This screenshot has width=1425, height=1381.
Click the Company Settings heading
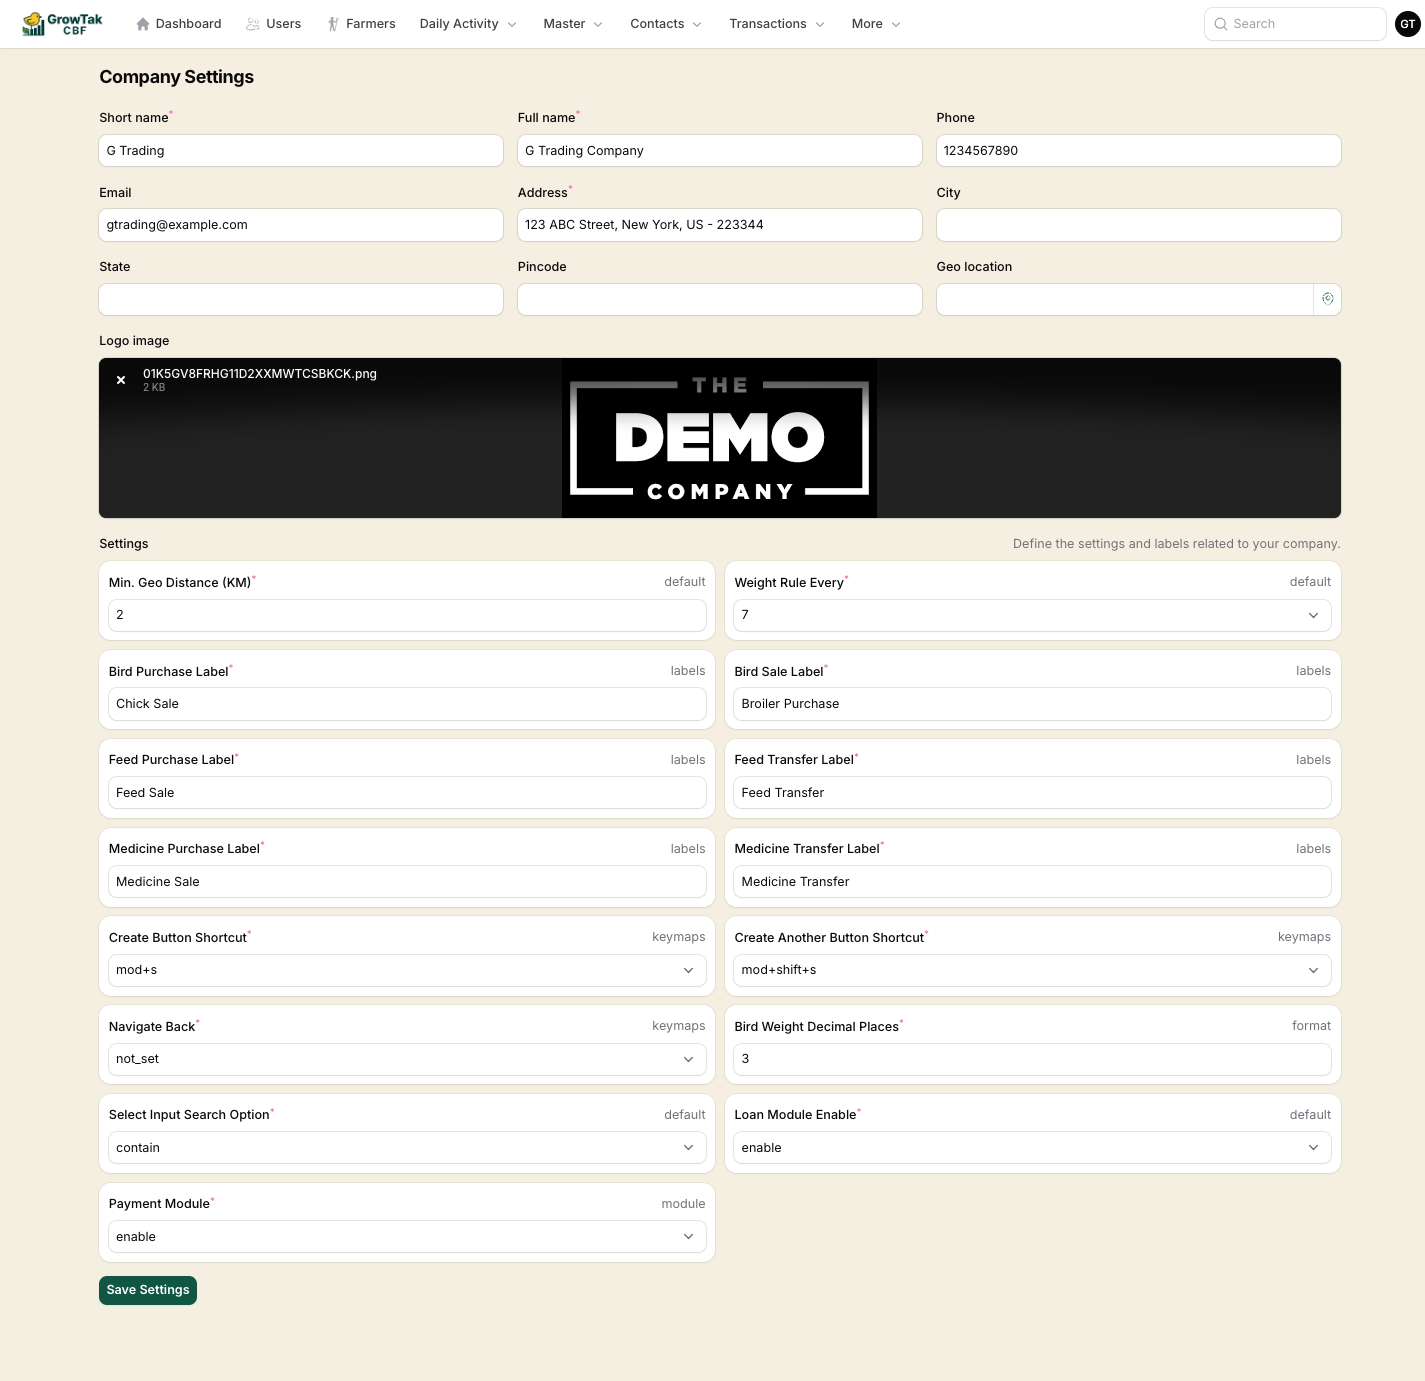[176, 77]
